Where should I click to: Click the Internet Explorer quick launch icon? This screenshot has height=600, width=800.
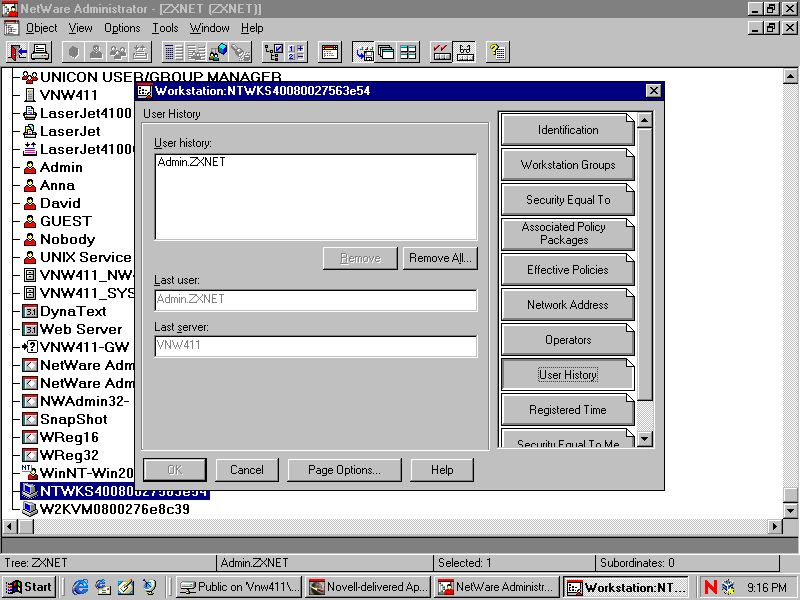coord(80,587)
